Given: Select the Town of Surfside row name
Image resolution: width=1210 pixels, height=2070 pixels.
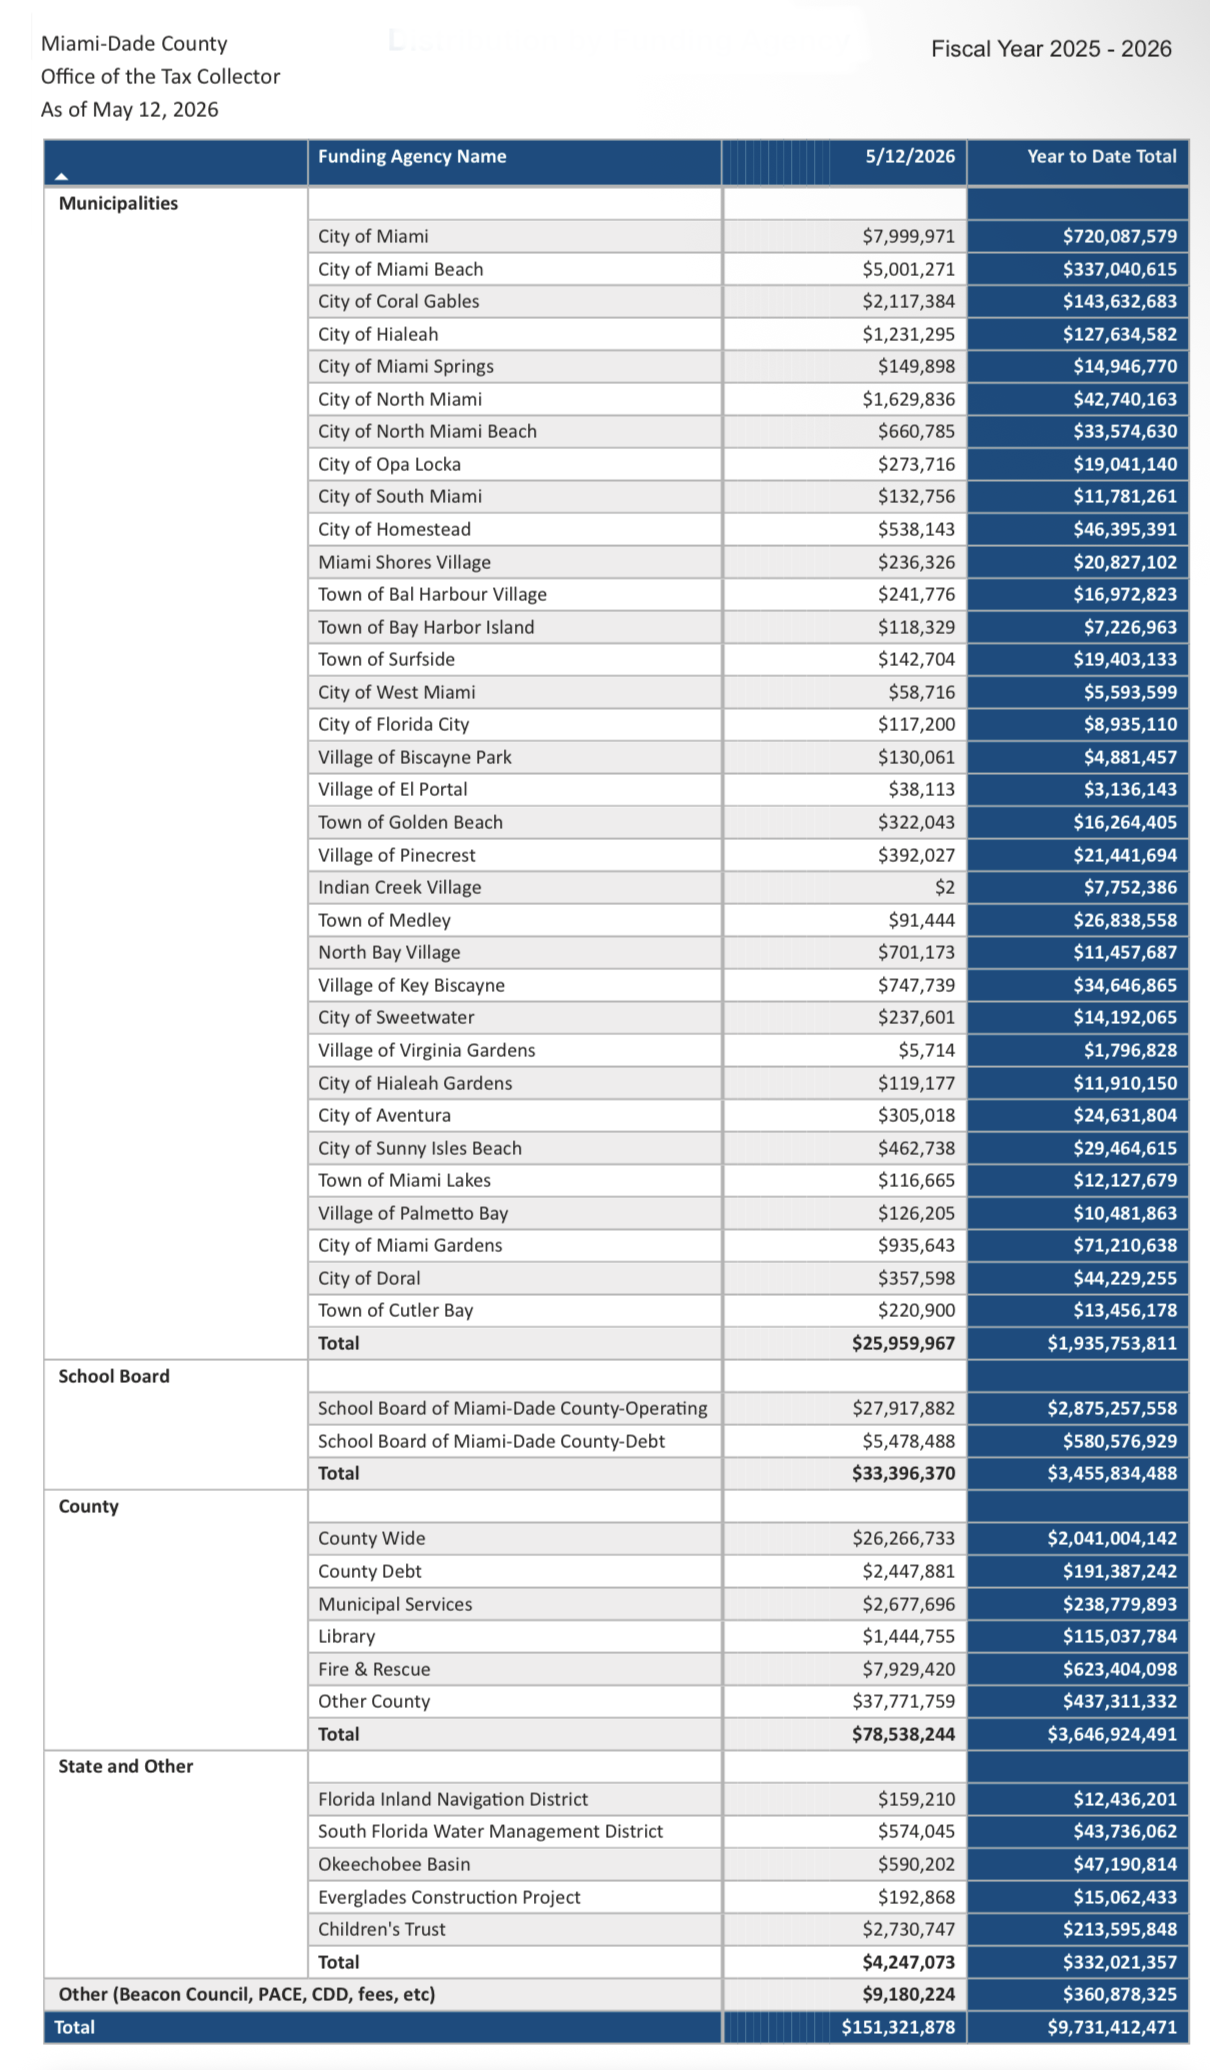Looking at the screenshot, I should [x=386, y=659].
